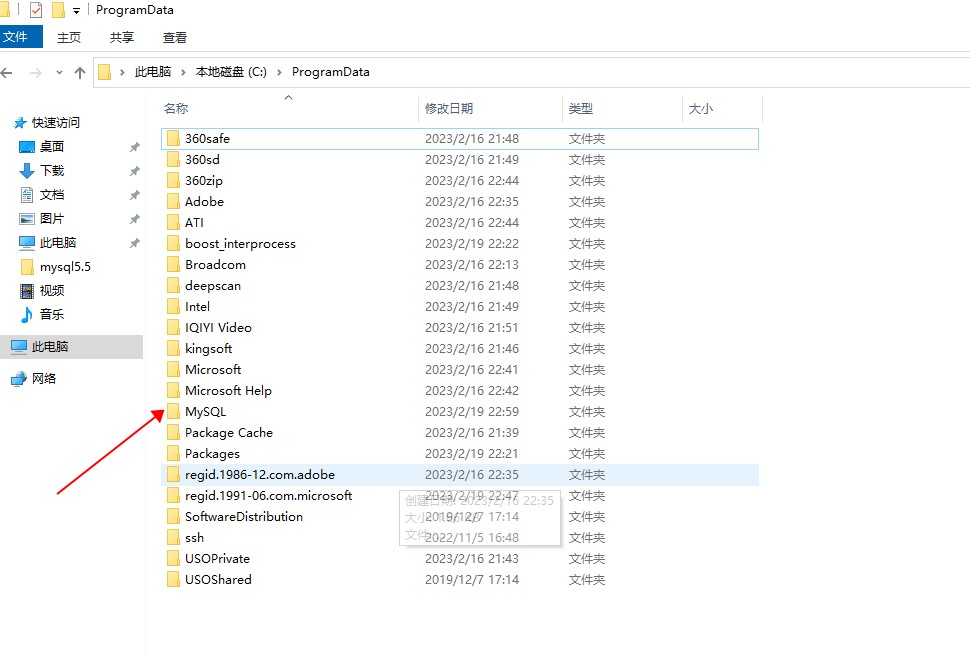This screenshot has height=656, width=970.
Task: Click the 2023/2/19 22:22 date of boost_interprocess
Action: pyautogui.click(x=472, y=244)
